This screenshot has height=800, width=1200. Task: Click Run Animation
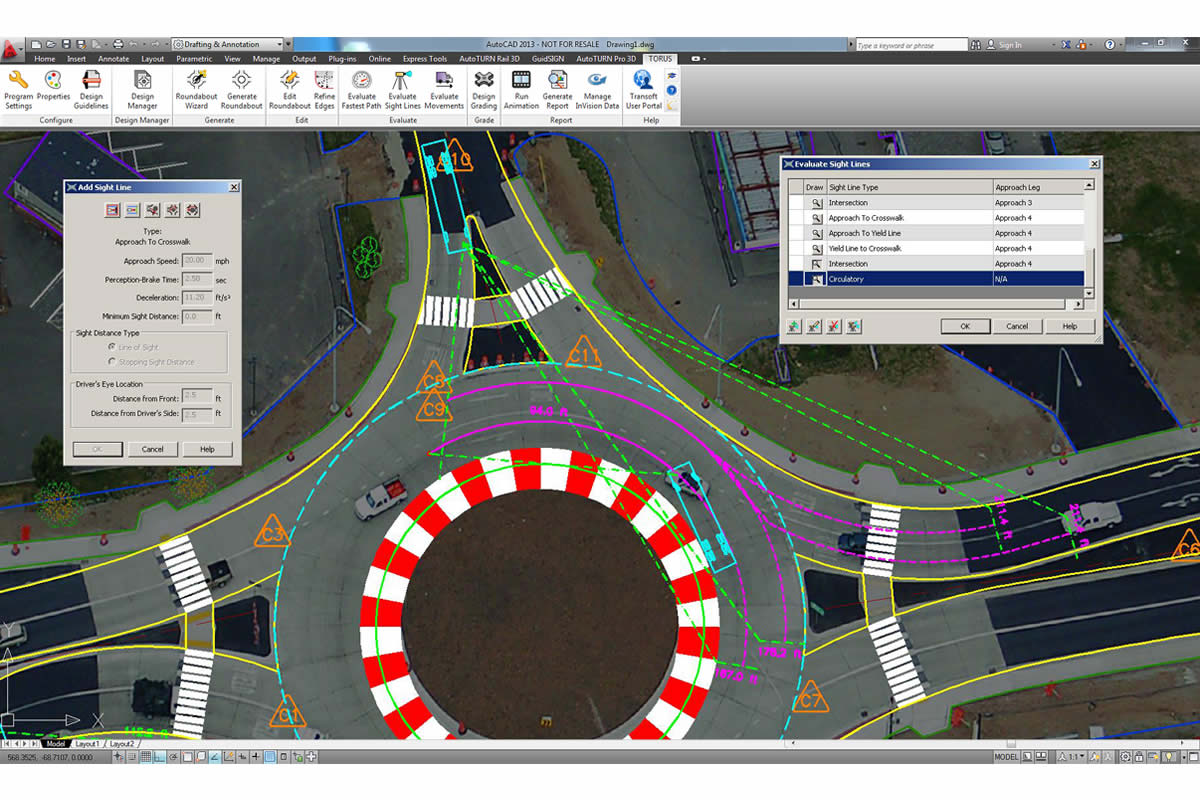(521, 89)
